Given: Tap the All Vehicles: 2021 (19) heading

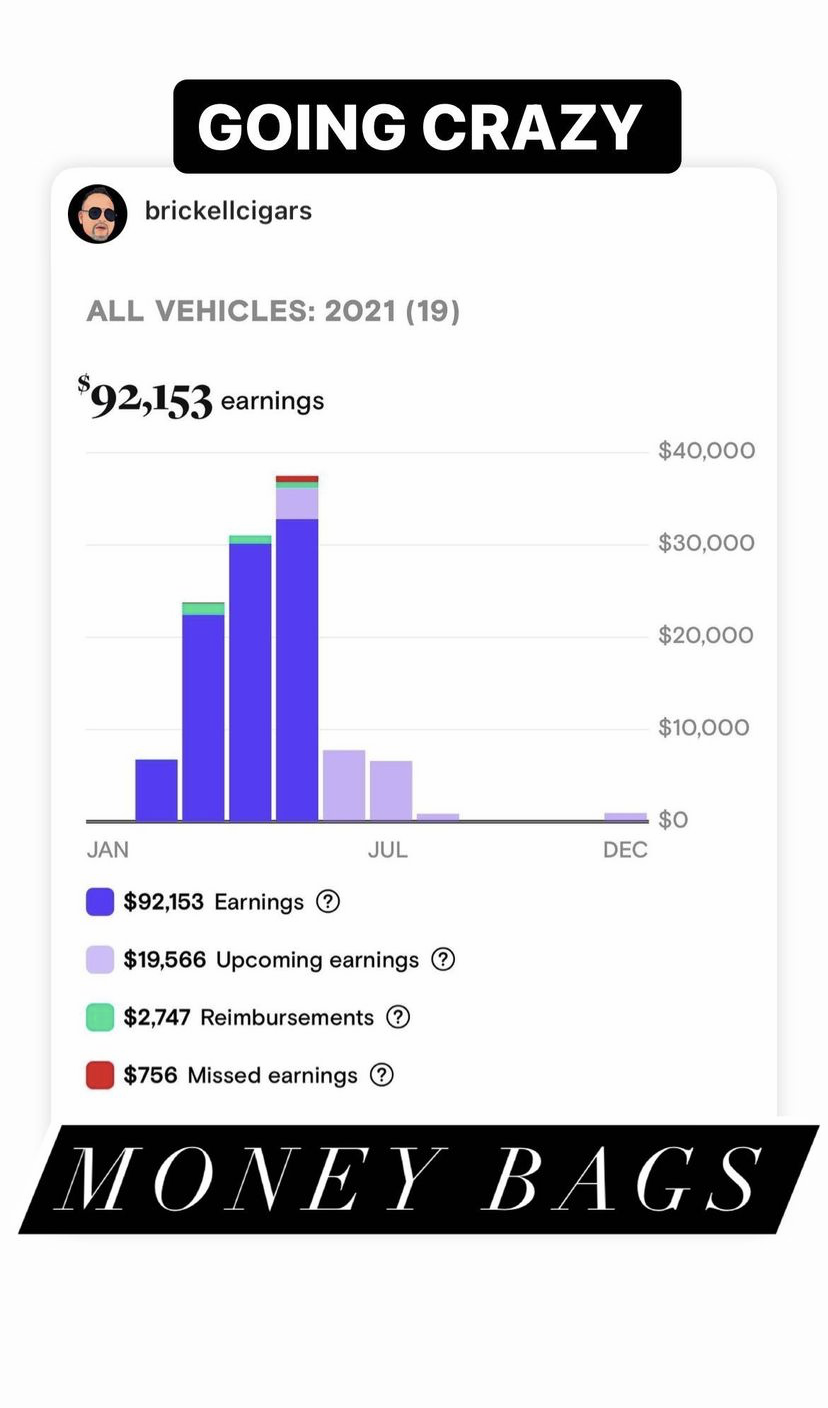Looking at the screenshot, I should 273,312.
